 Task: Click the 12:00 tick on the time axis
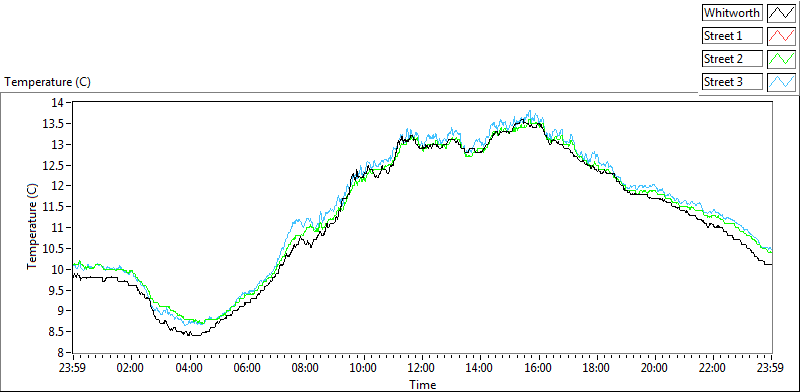coord(423,368)
